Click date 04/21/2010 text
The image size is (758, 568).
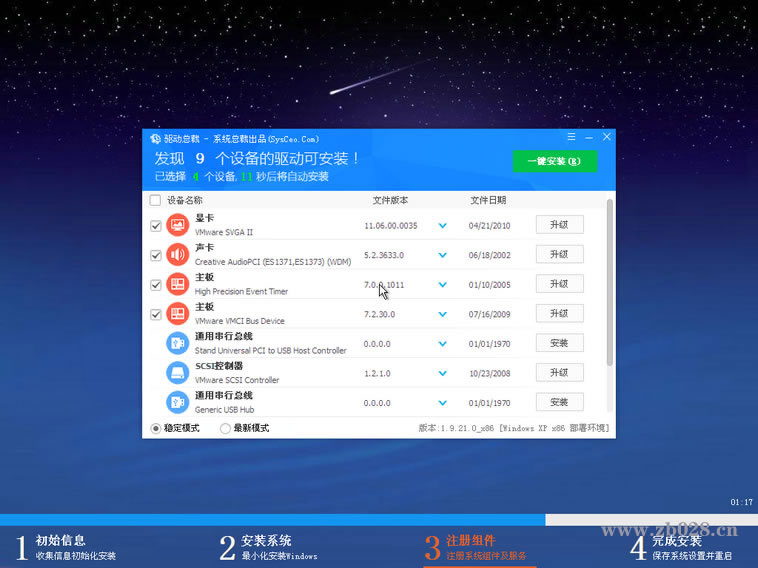[x=489, y=226]
